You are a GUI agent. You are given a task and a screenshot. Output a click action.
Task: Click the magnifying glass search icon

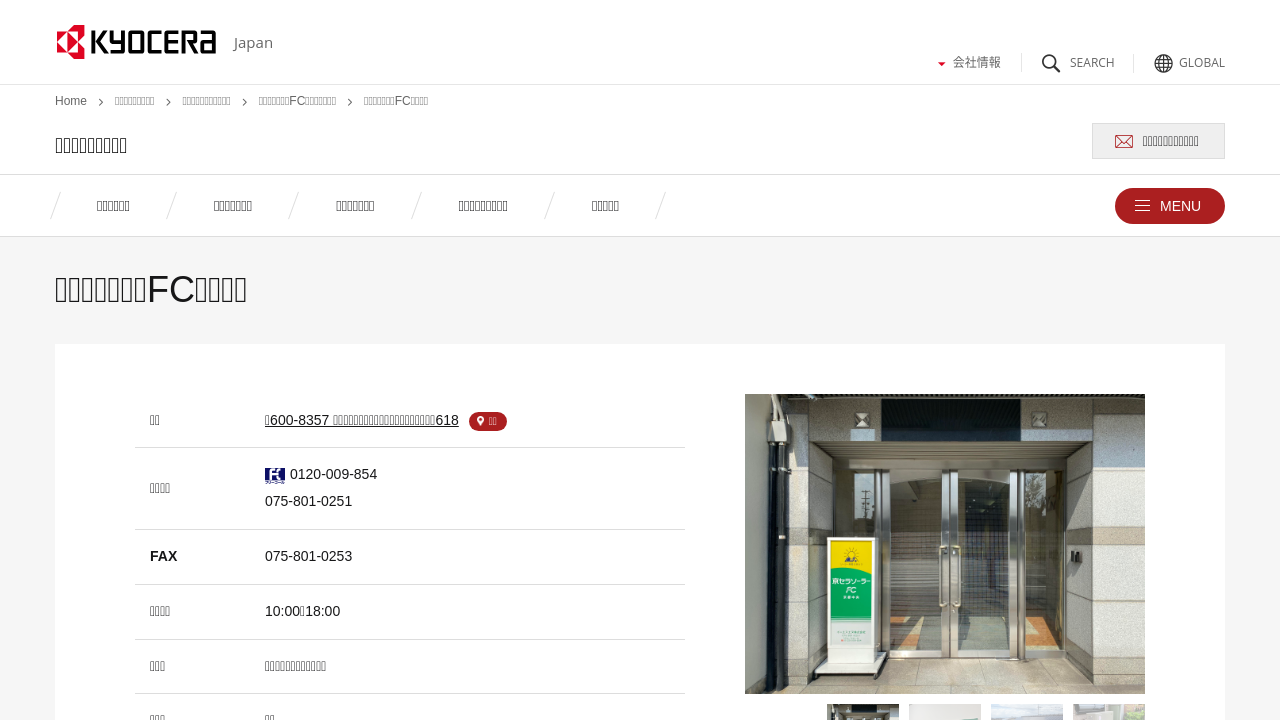click(x=1051, y=63)
